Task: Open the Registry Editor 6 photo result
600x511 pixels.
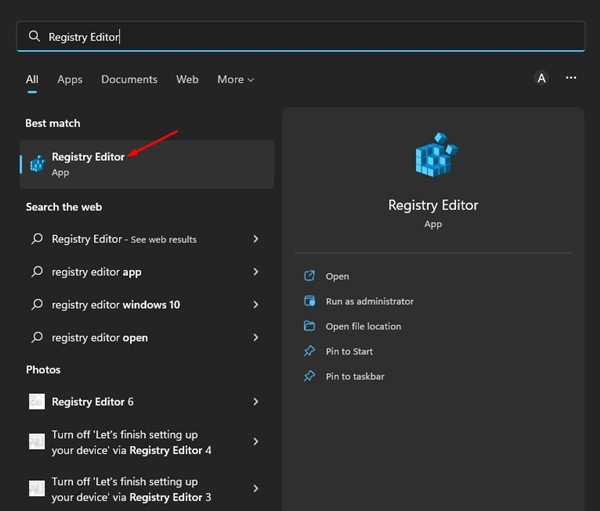Action: pos(92,402)
